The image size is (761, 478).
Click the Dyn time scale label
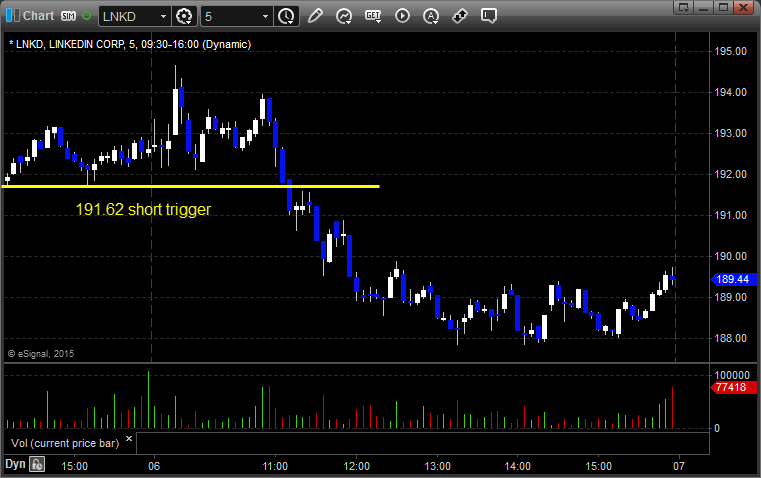15,464
